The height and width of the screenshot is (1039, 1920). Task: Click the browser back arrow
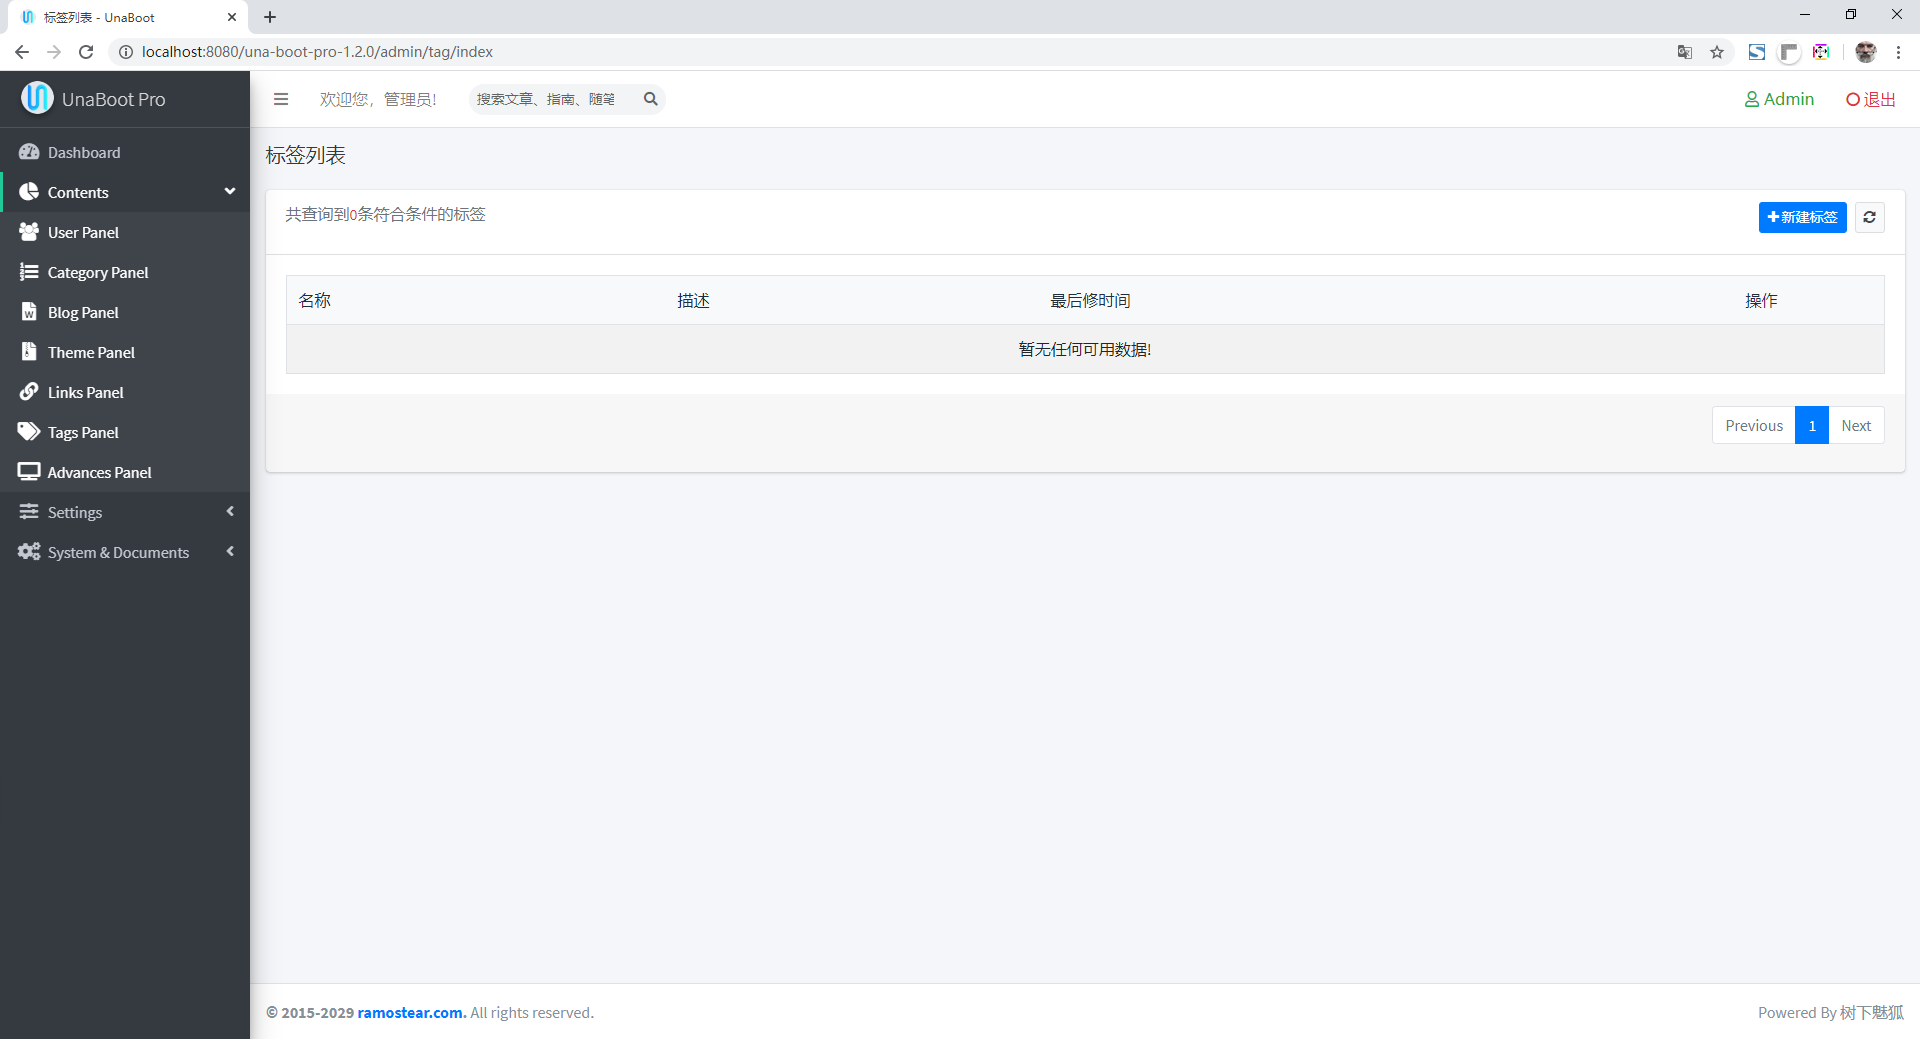22,52
